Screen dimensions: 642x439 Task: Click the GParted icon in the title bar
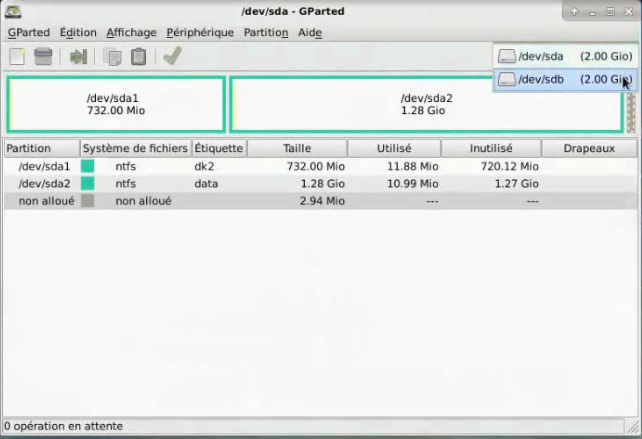(x=13, y=12)
